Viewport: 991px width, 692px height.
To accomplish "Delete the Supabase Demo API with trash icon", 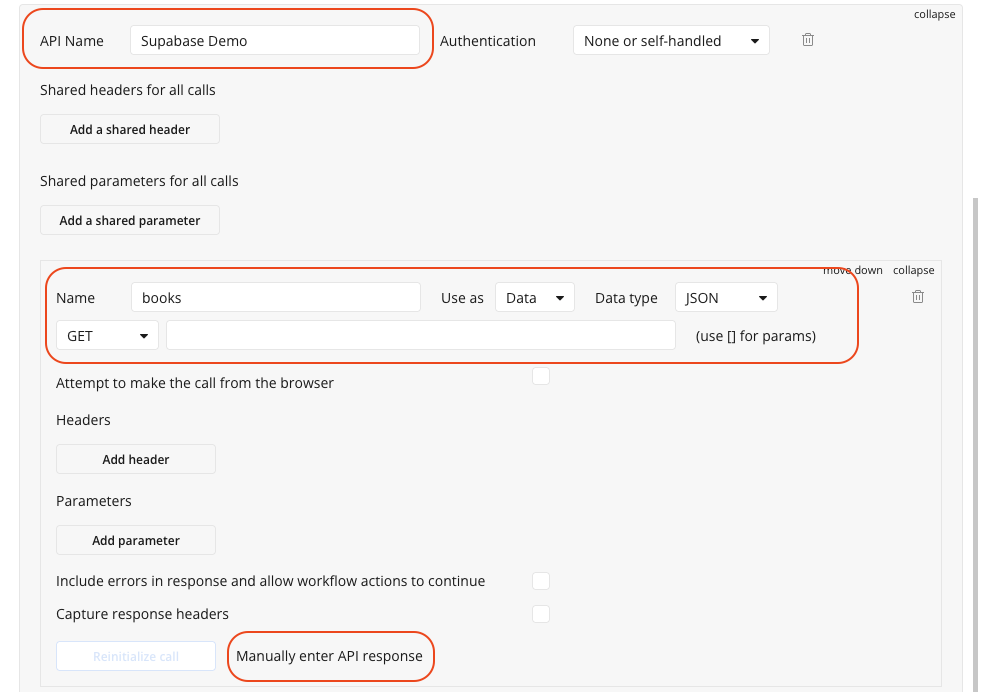I will [808, 40].
